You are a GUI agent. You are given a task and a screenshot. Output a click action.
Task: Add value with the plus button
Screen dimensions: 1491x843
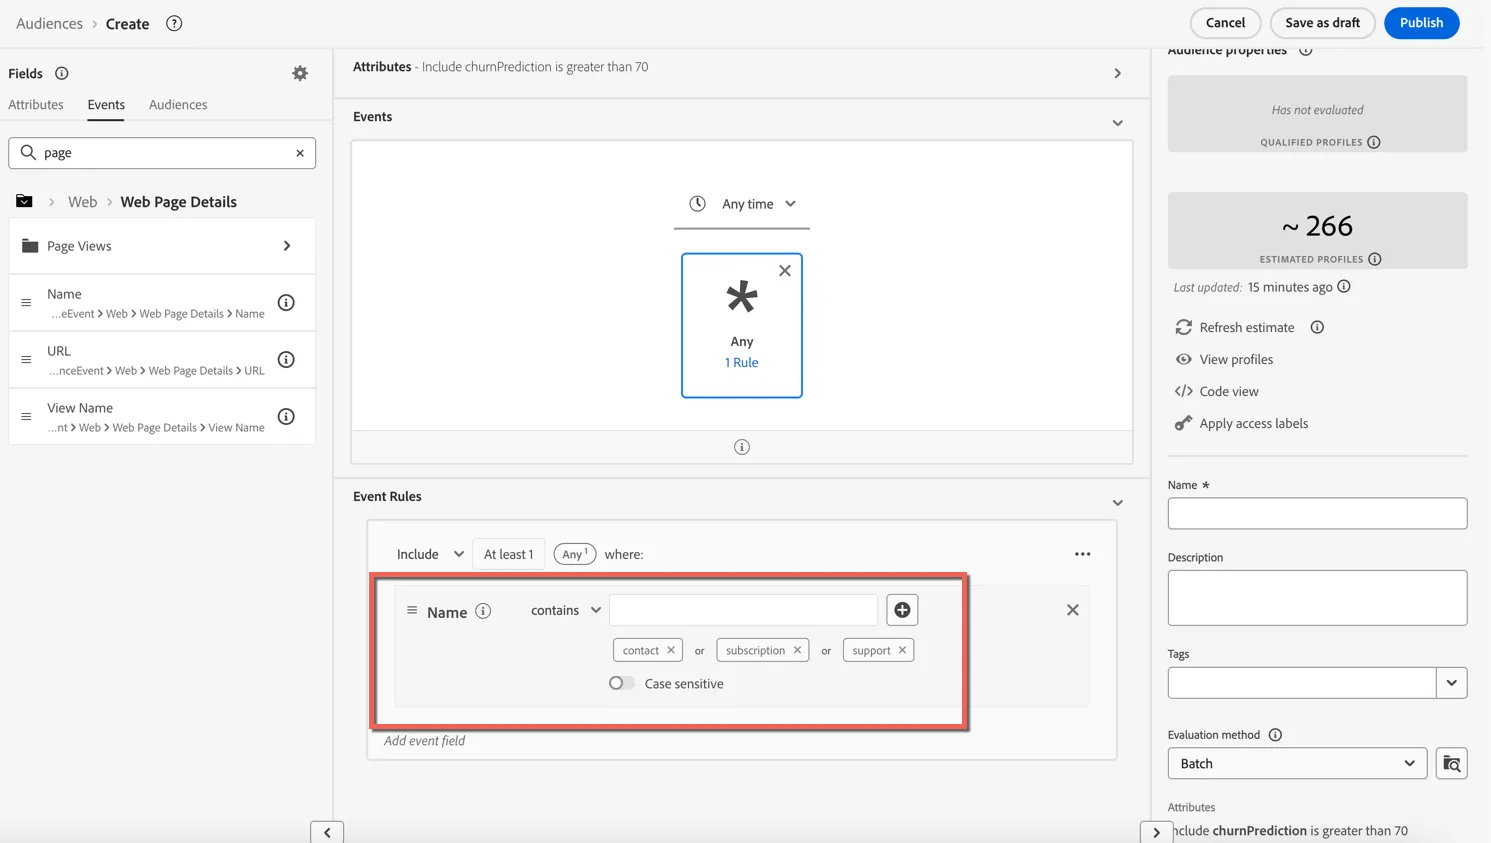point(902,610)
